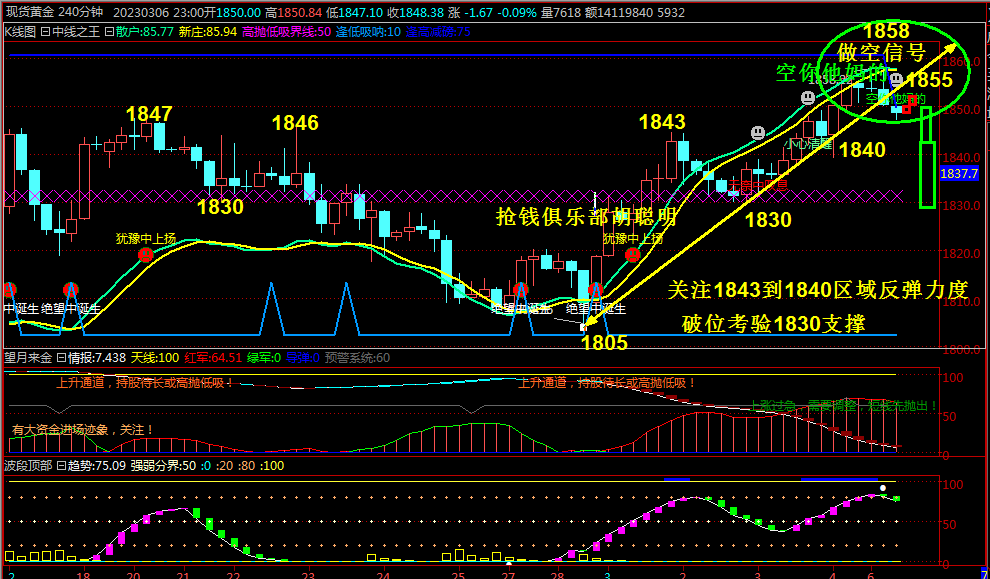Click the blue 1837.7 price tag on axis
The width and height of the screenshot is (990, 579).
click(x=959, y=173)
